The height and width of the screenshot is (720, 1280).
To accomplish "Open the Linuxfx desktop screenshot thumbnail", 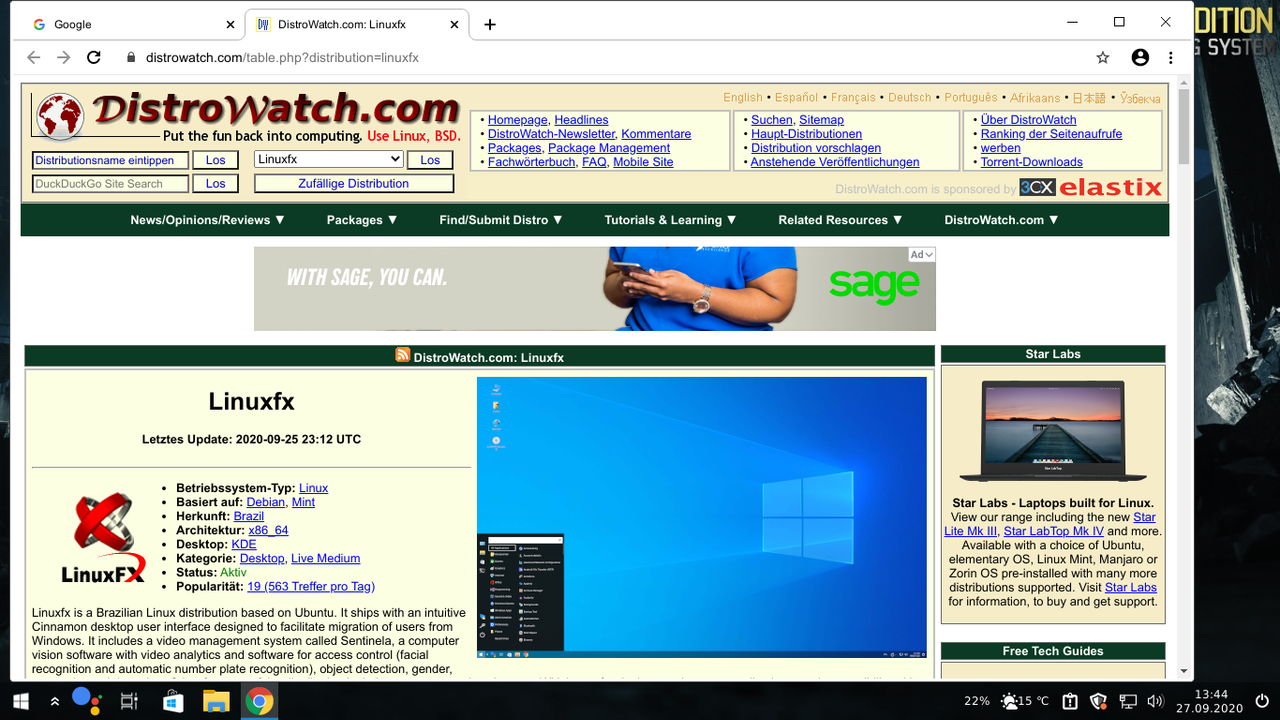I will 702,517.
